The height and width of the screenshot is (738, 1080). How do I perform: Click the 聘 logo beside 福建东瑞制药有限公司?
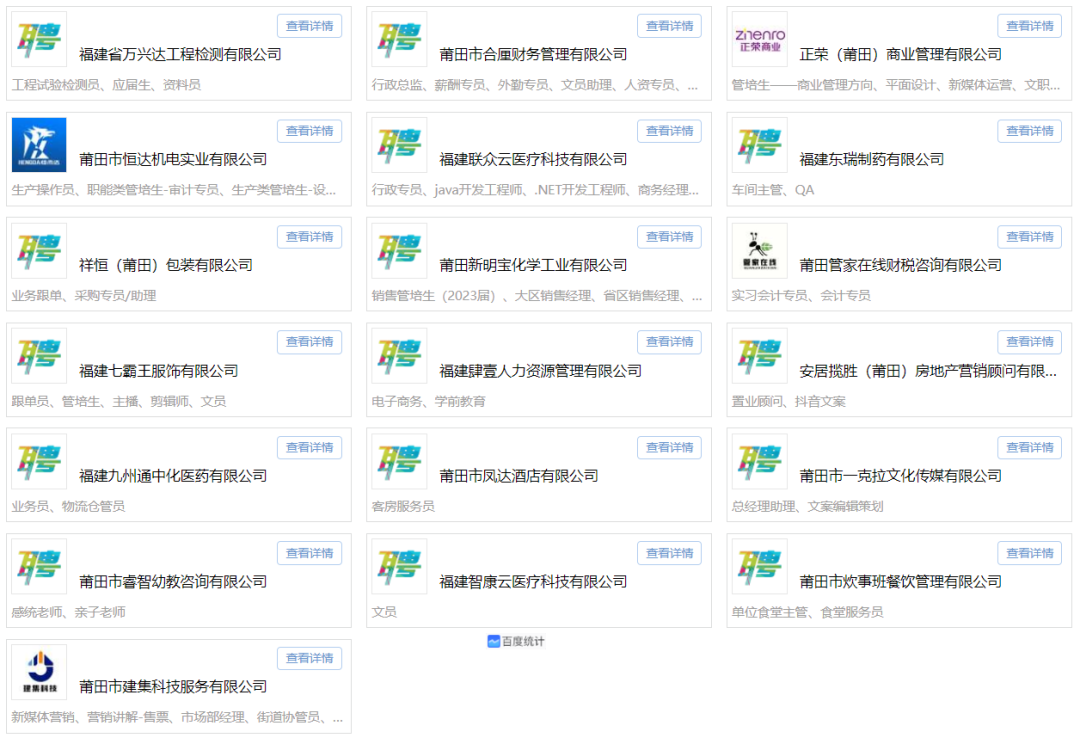point(759,145)
